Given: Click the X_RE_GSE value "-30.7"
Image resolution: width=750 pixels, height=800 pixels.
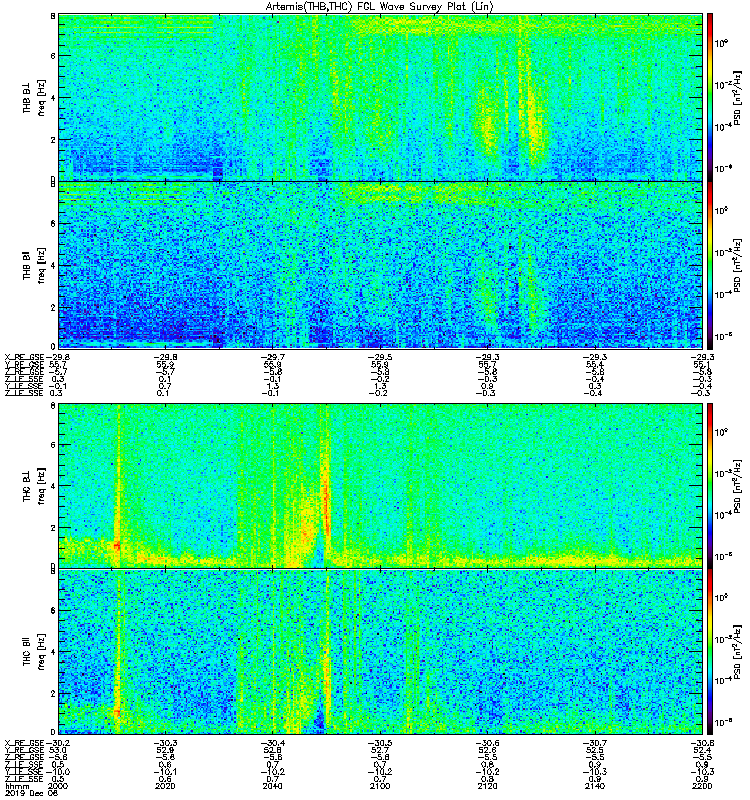Looking at the screenshot, I should point(595,743).
